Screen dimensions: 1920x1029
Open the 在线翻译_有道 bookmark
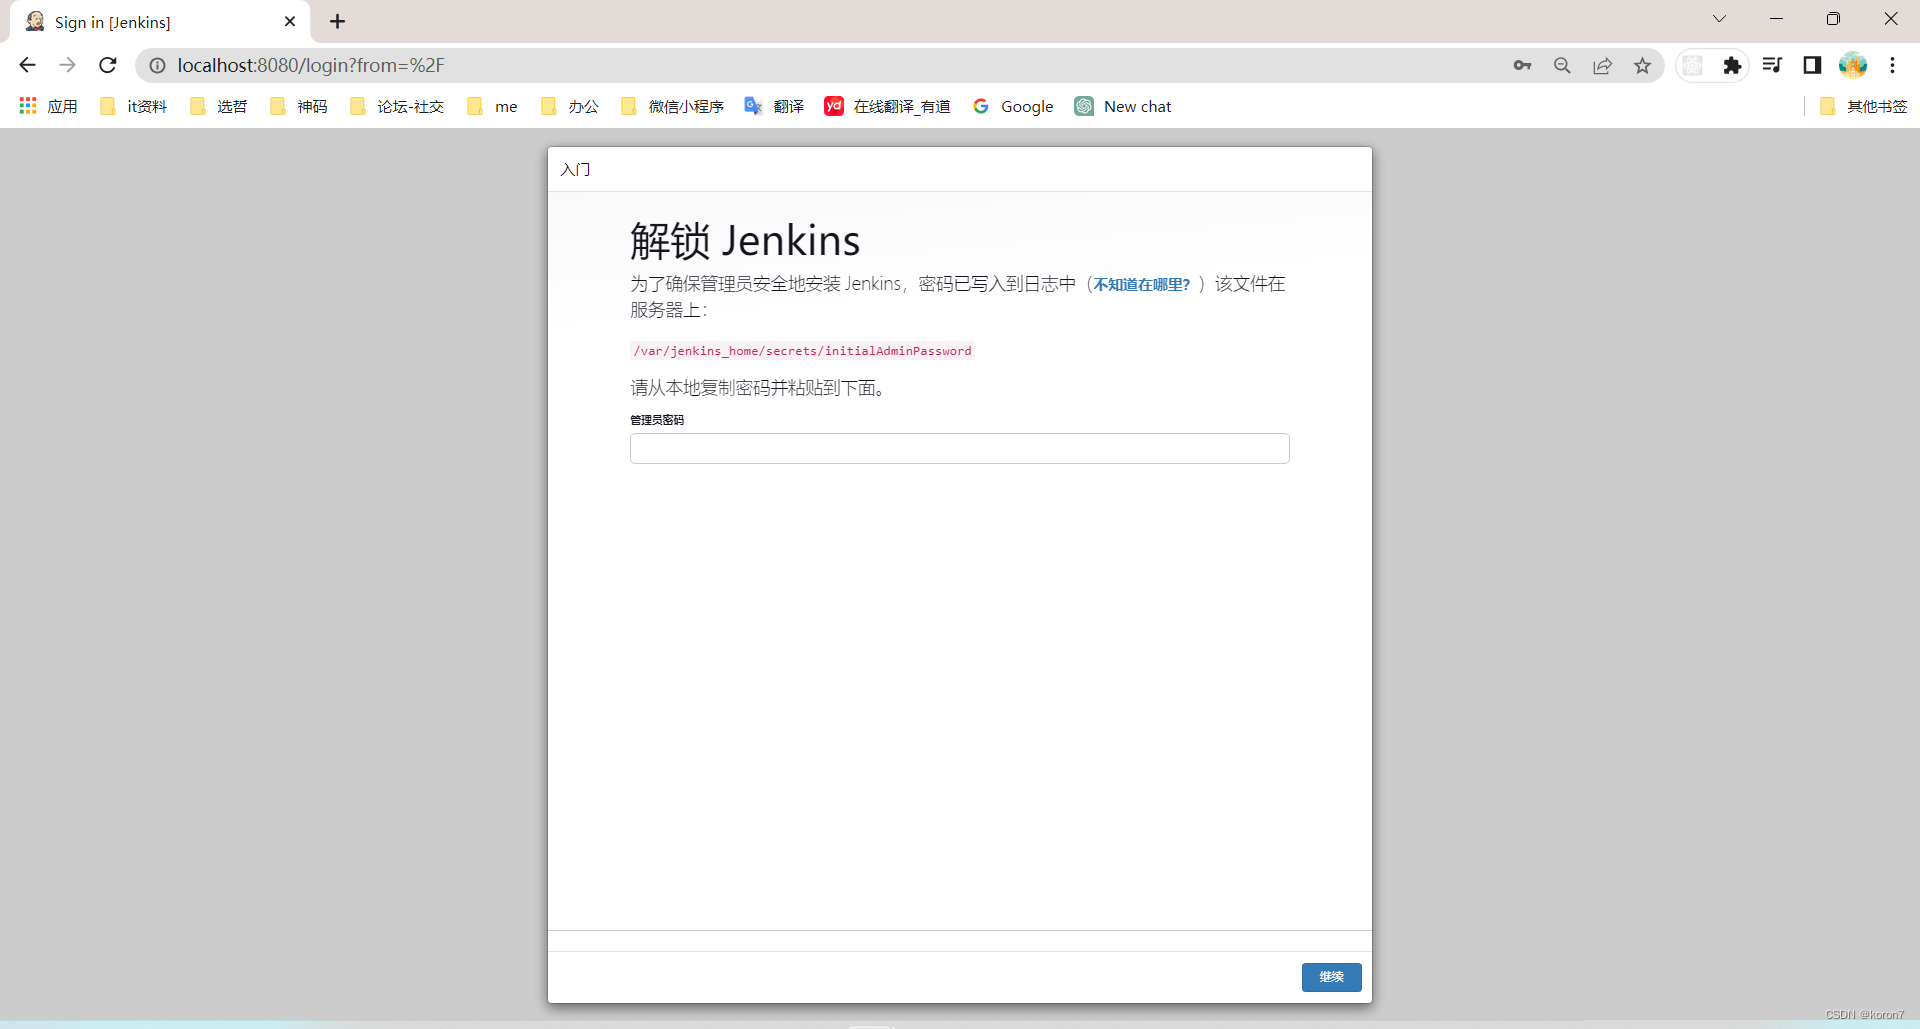point(887,106)
